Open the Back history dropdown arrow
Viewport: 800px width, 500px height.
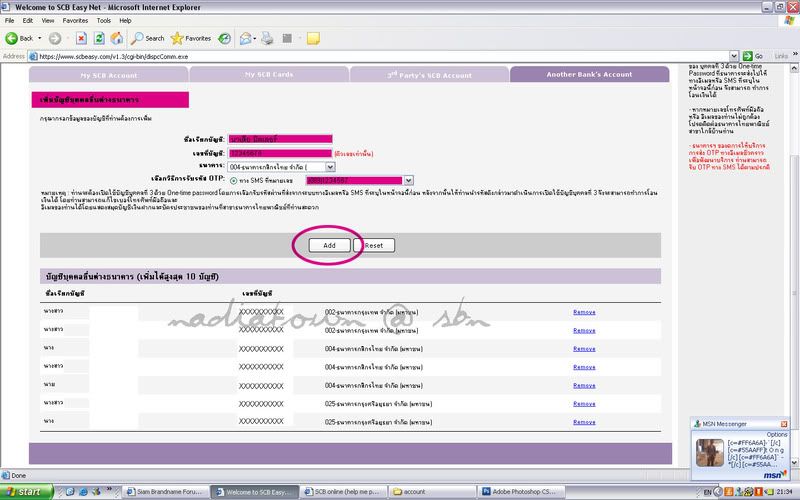tap(40, 38)
